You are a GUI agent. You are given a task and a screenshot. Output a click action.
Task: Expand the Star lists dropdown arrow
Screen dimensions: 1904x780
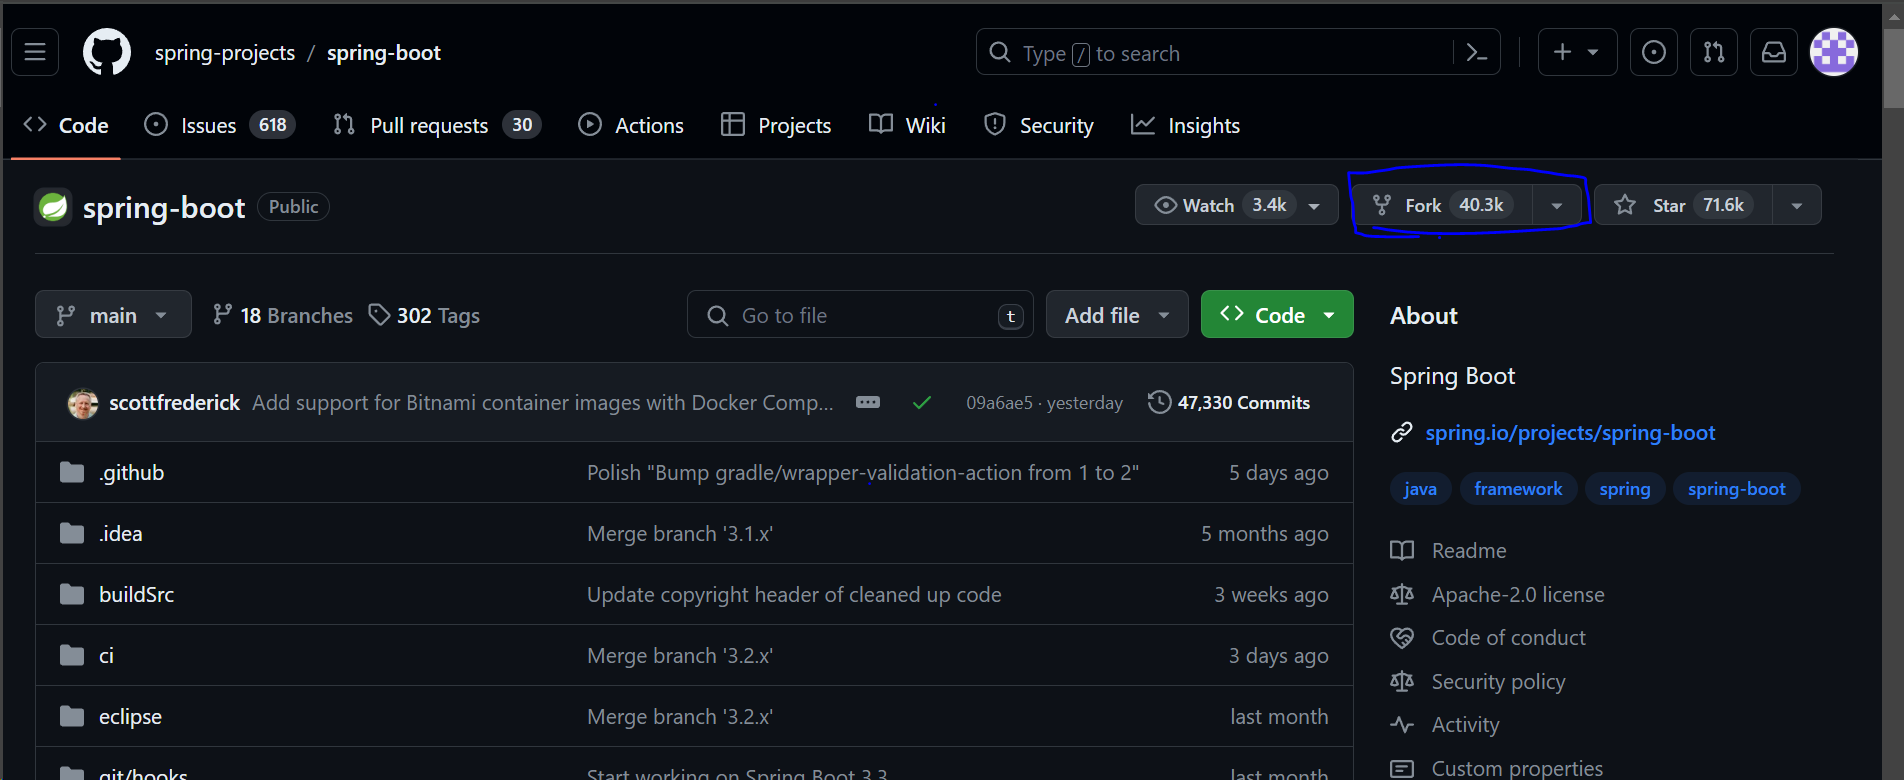coord(1797,205)
